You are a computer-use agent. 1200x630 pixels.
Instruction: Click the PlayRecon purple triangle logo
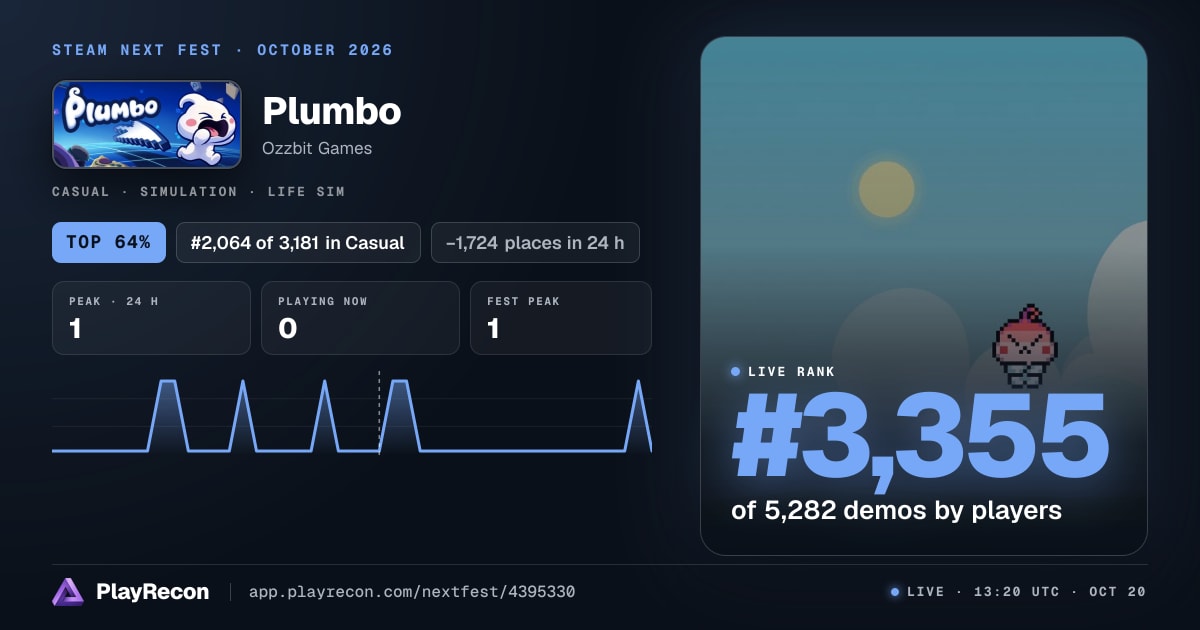(68, 592)
